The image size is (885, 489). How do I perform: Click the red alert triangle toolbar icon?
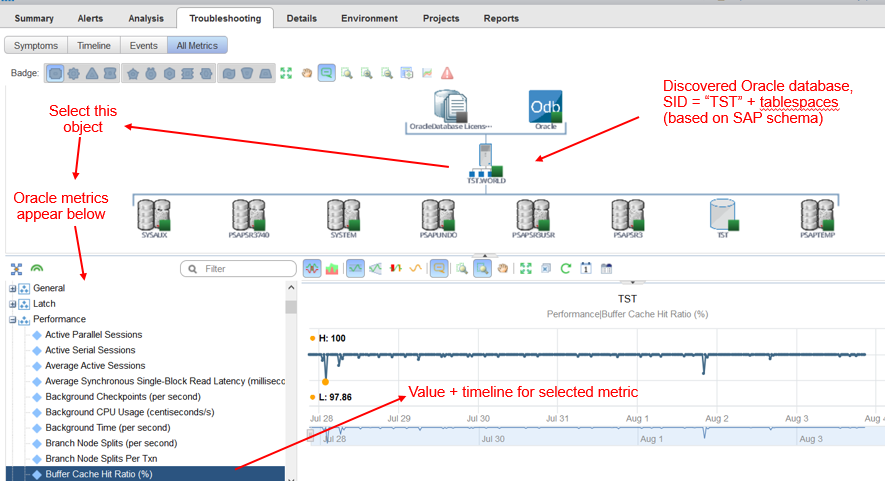pos(447,73)
